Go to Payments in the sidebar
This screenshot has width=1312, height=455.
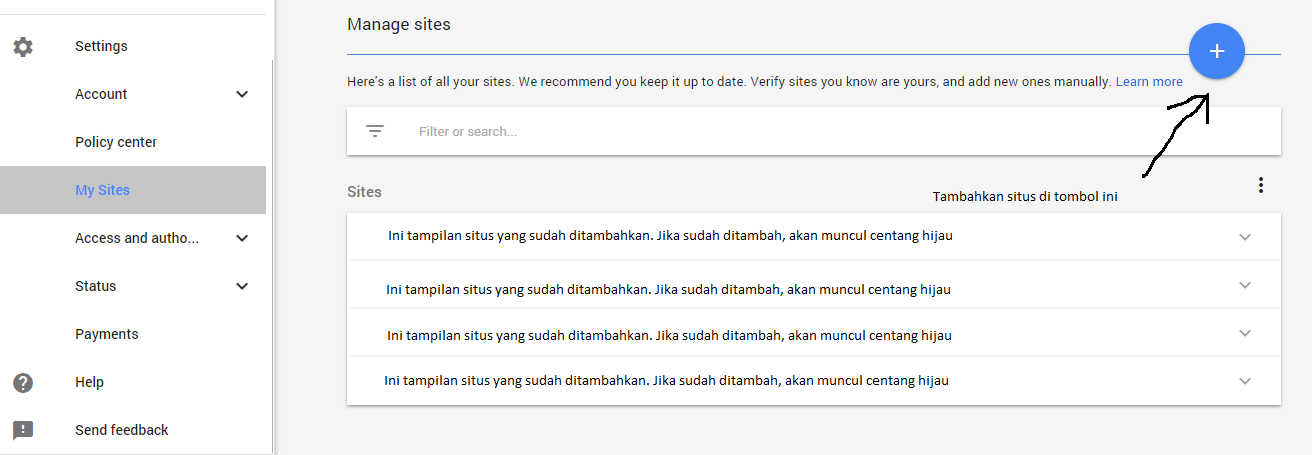tap(106, 334)
